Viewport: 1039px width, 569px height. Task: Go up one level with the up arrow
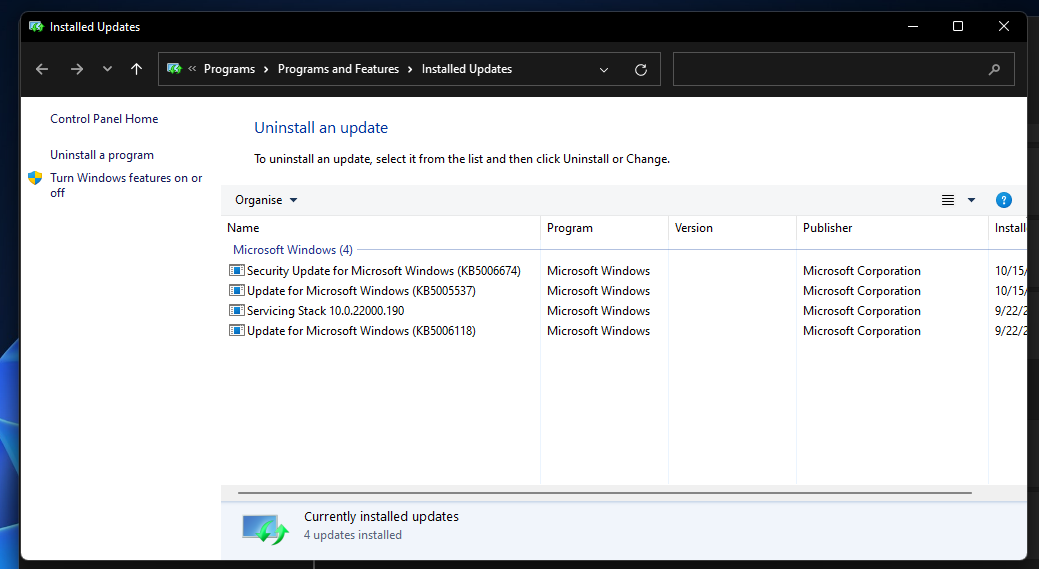137,69
